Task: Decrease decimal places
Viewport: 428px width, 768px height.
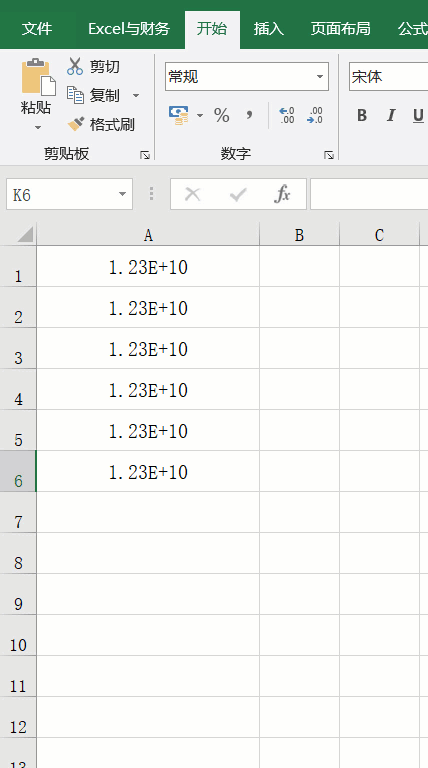Action: pos(315,116)
